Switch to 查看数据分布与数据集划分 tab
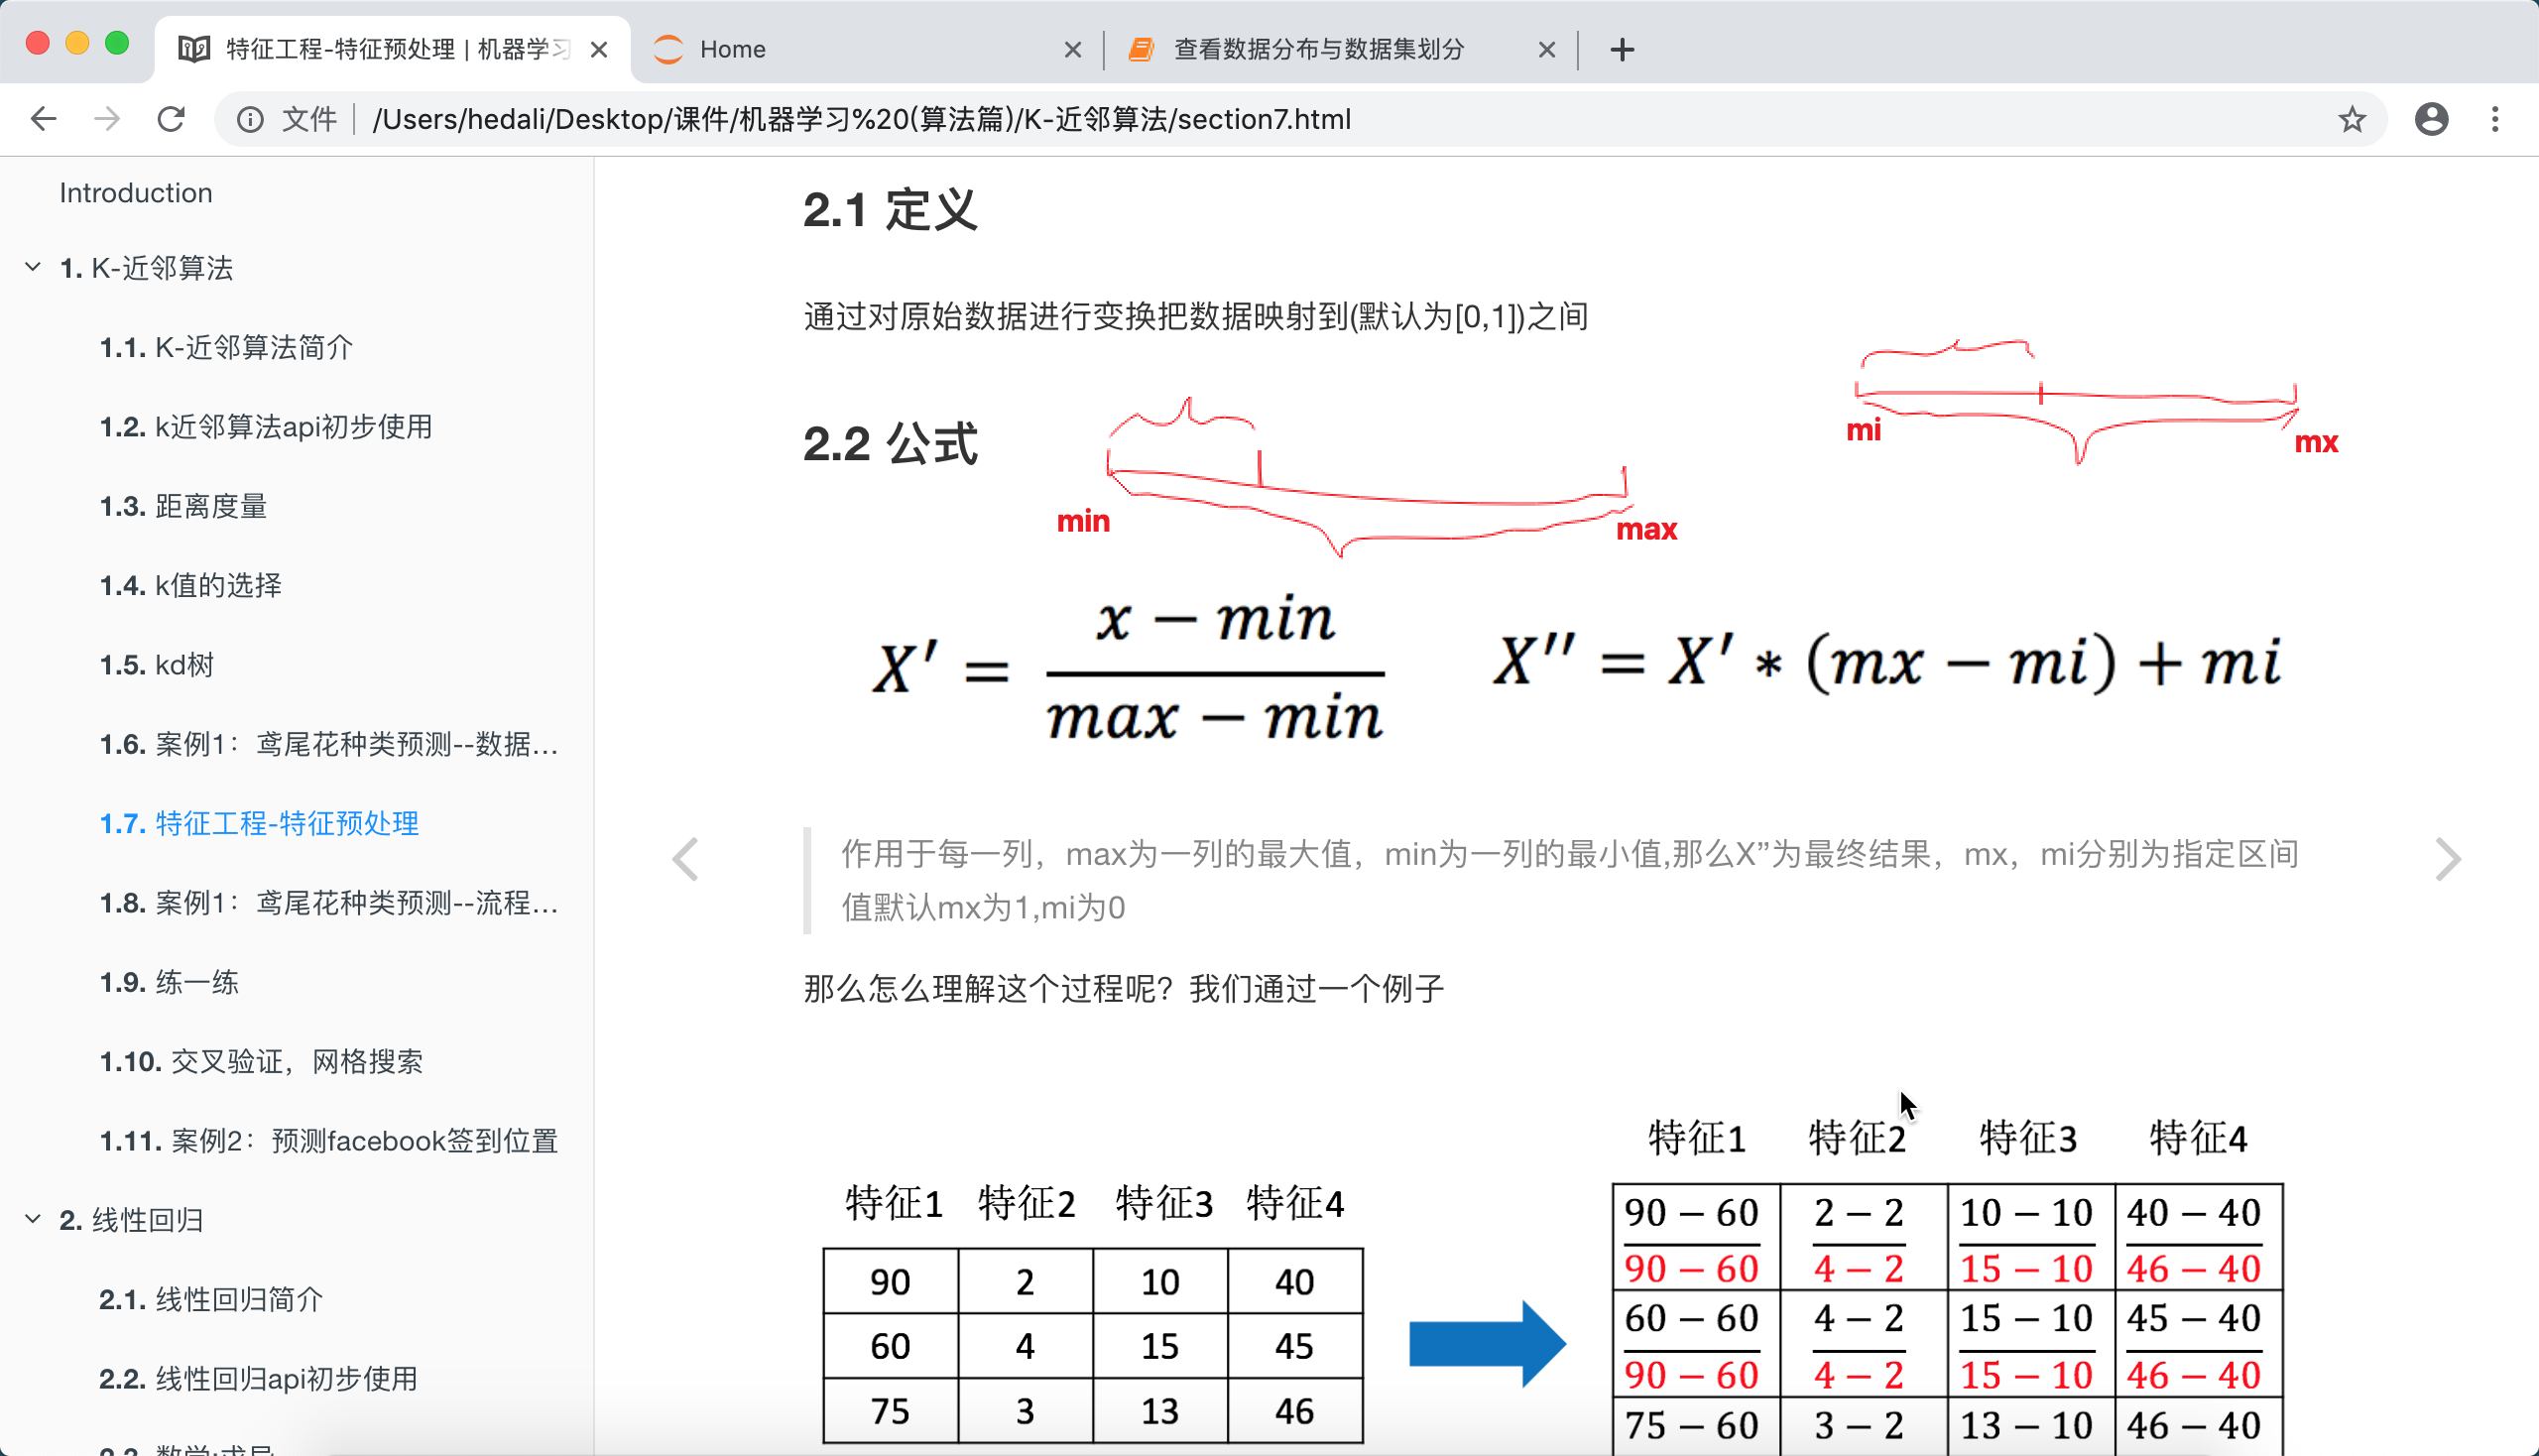 tap(1320, 49)
